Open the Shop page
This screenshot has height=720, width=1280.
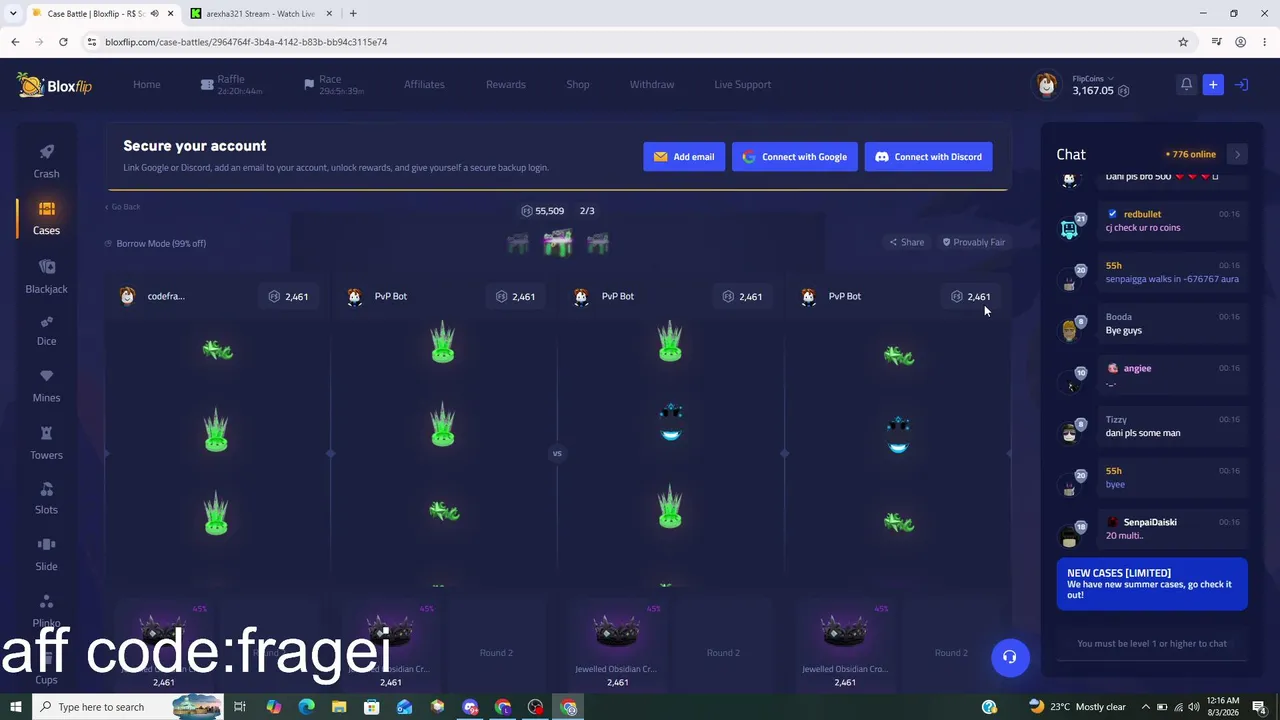[x=578, y=85]
